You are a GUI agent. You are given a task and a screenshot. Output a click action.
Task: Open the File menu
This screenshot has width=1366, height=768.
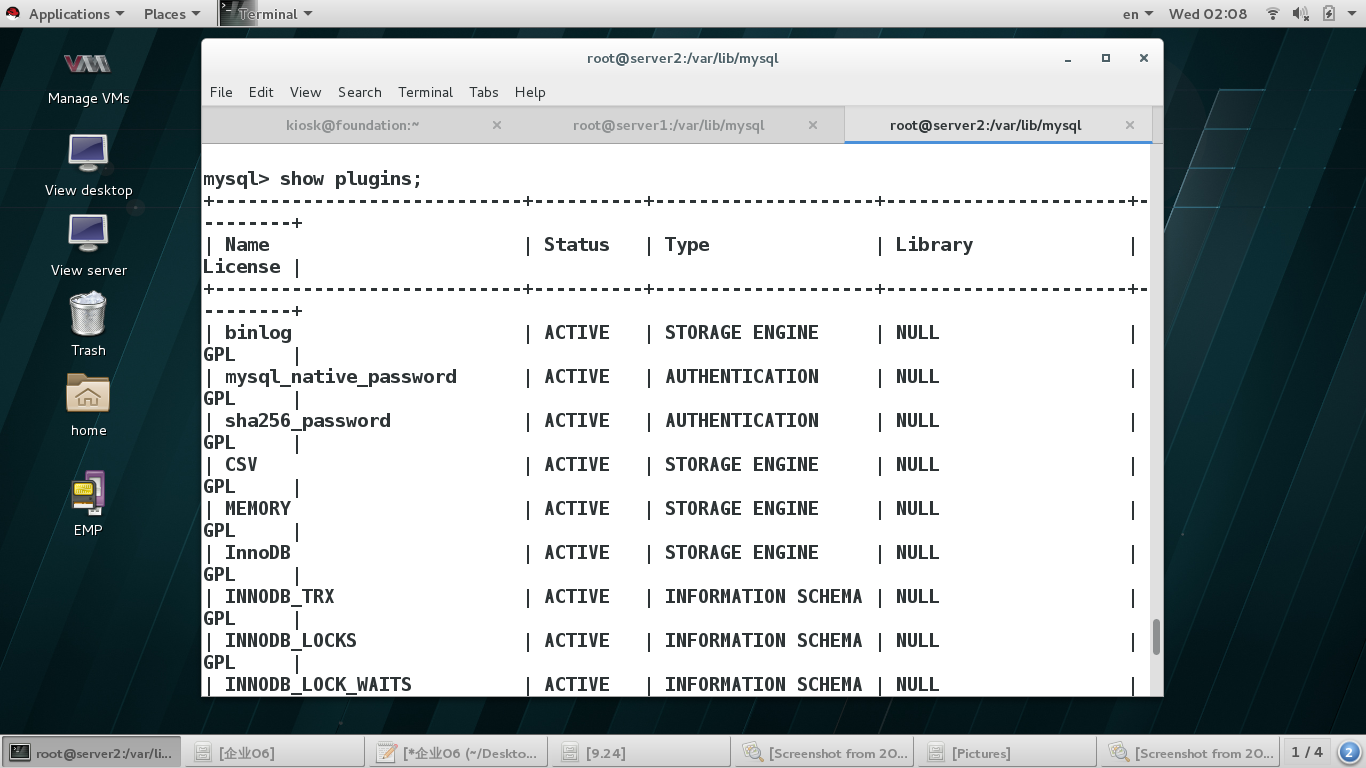[x=221, y=92]
